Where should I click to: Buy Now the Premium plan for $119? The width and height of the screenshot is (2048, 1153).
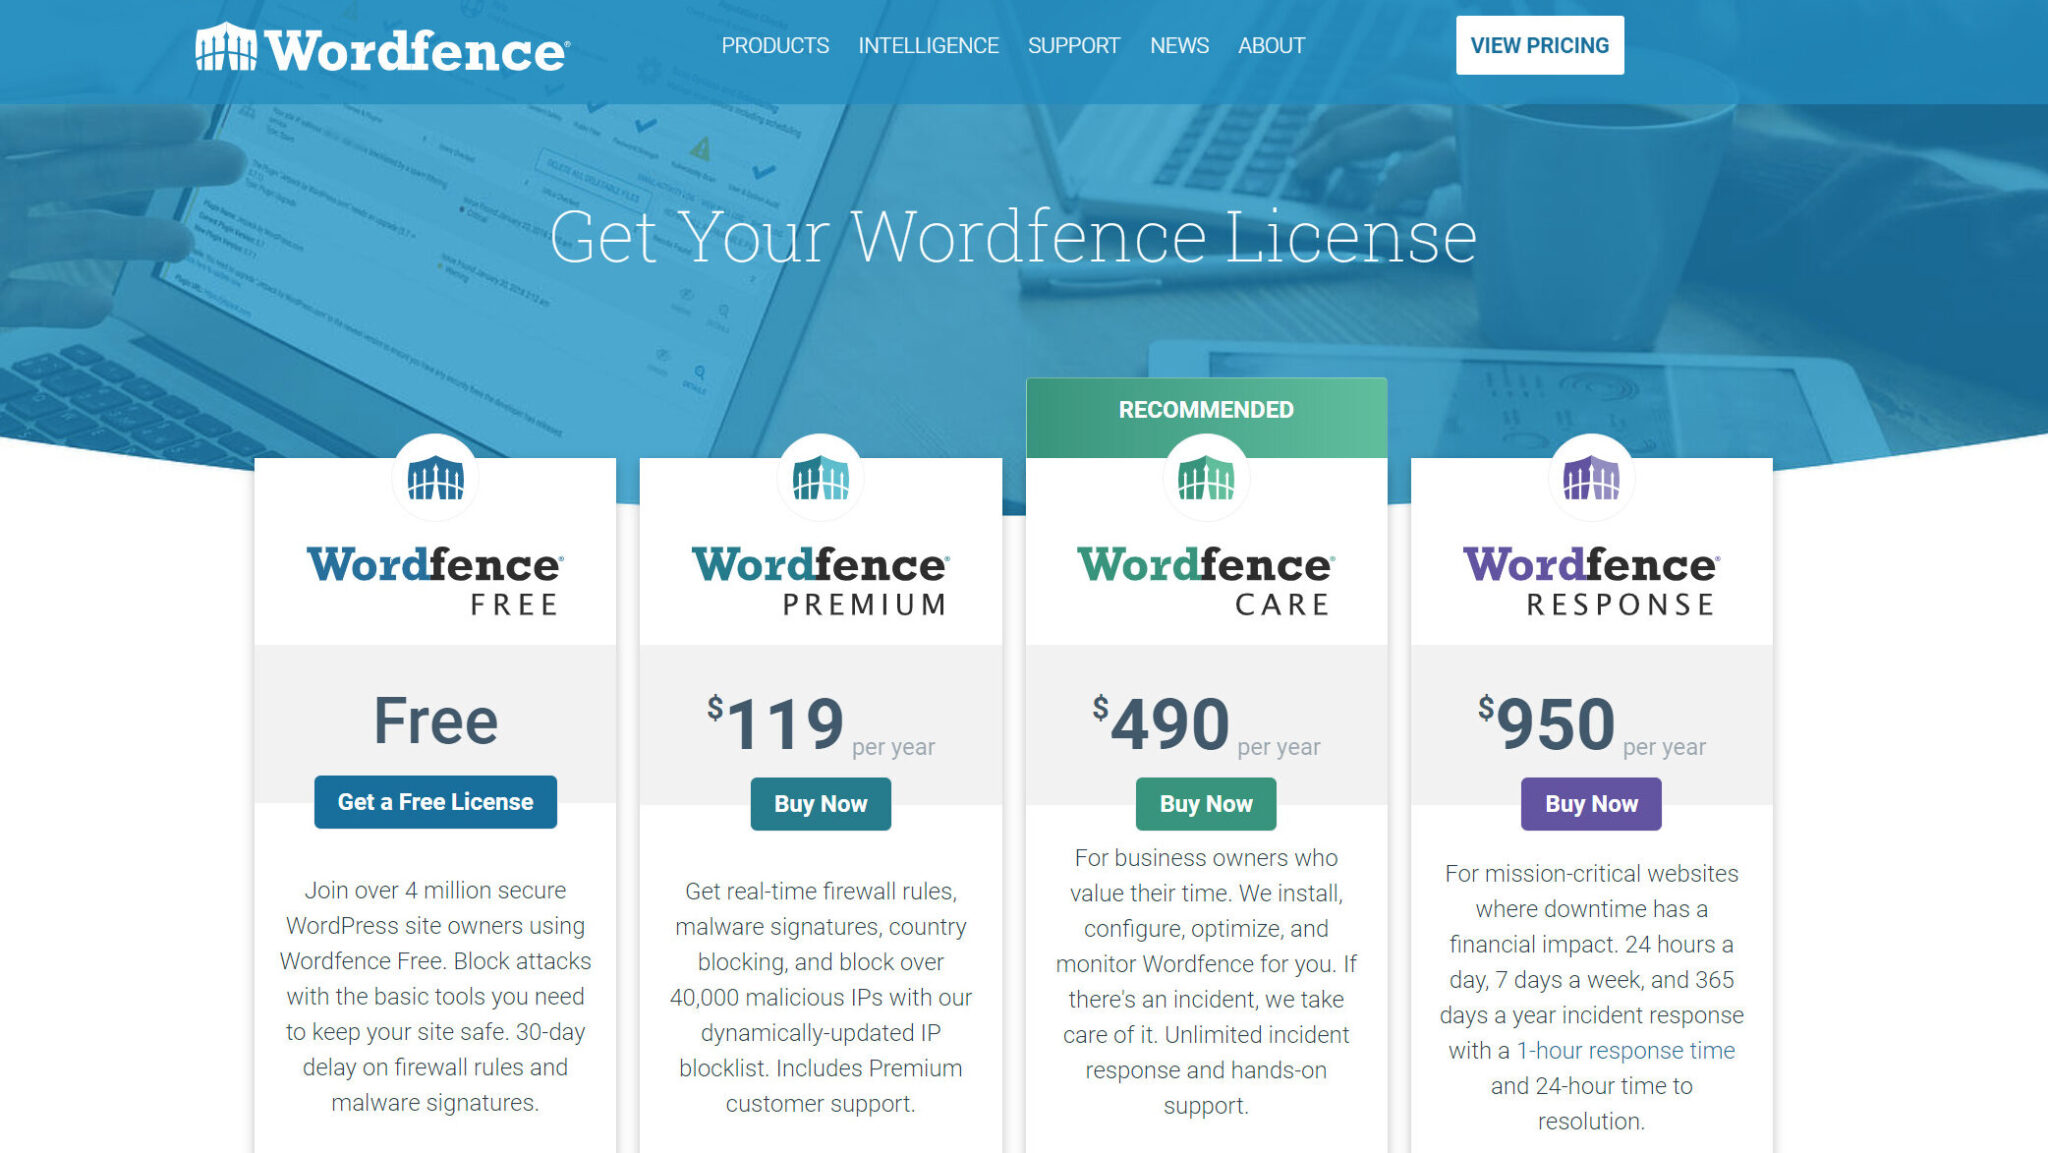[x=820, y=803]
